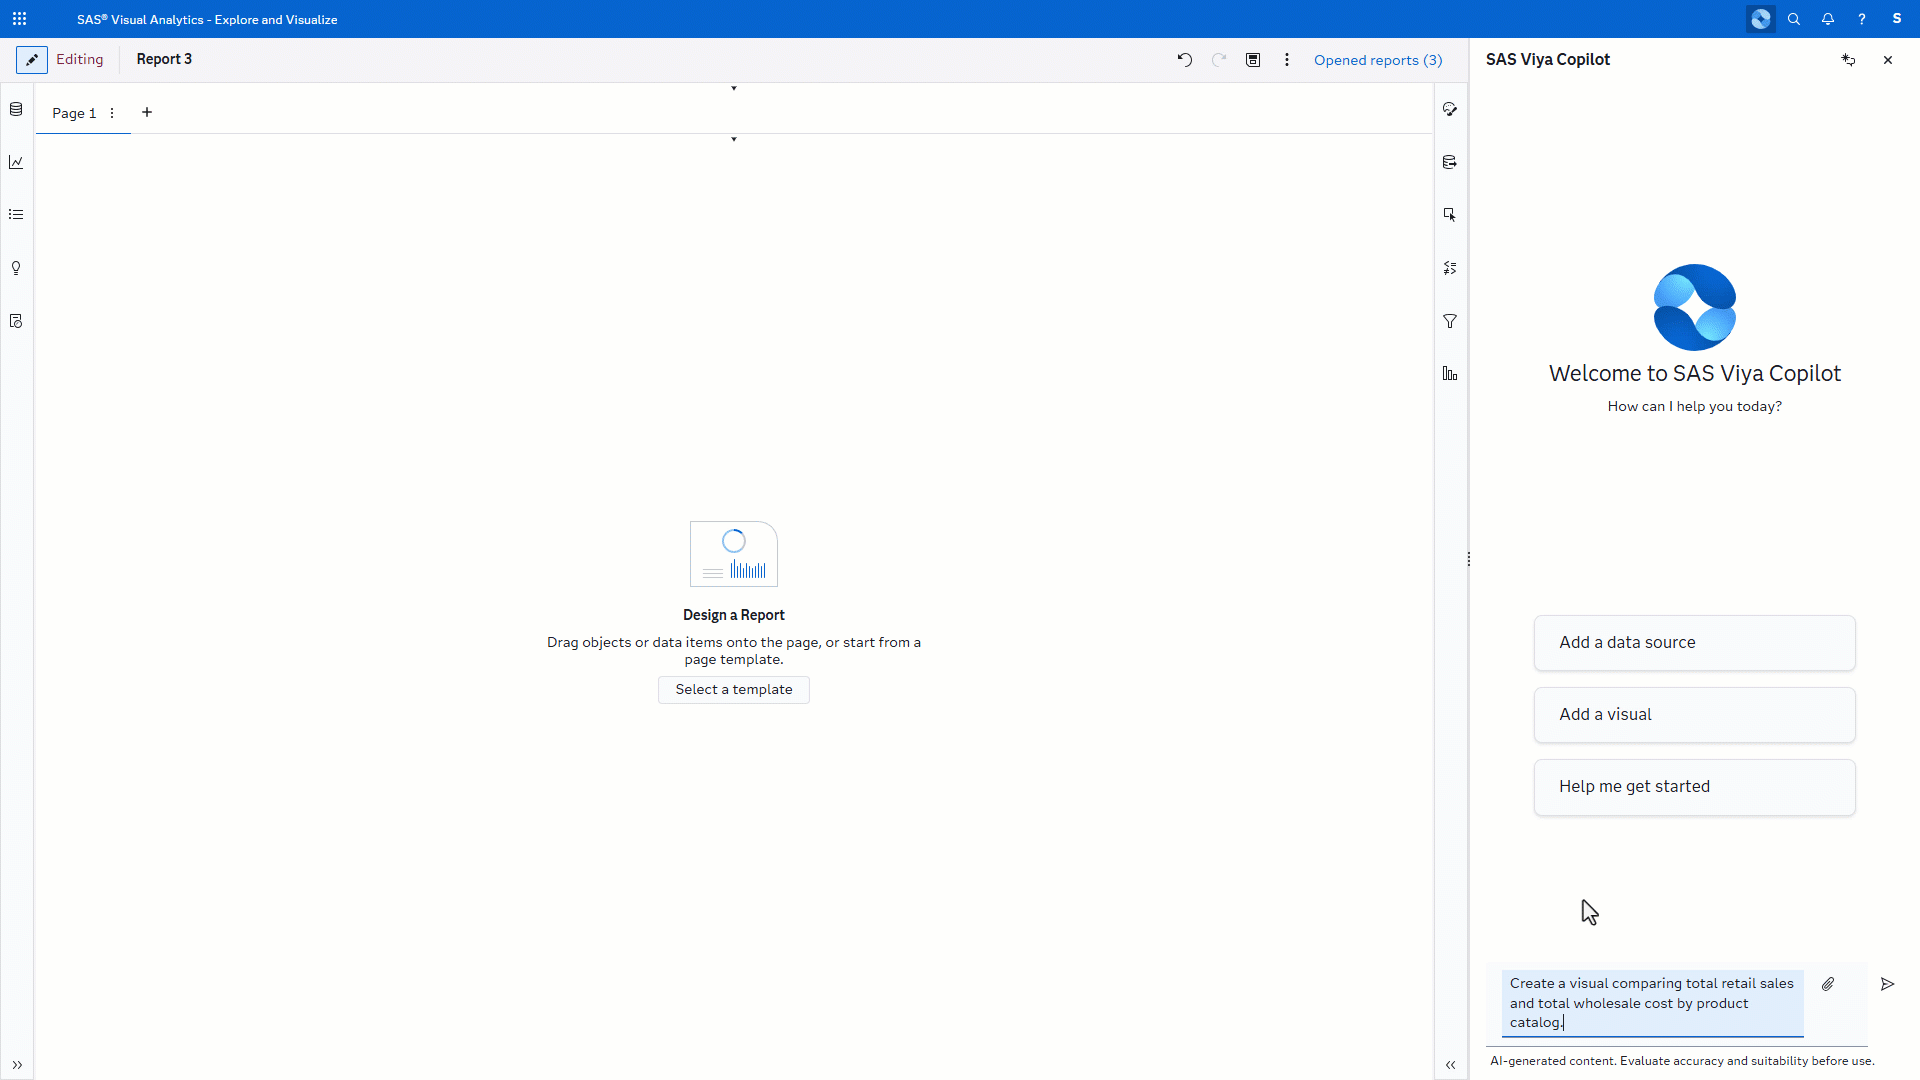Open the Page 1 options menu
Screen dimensions: 1920x1080
click(x=112, y=113)
